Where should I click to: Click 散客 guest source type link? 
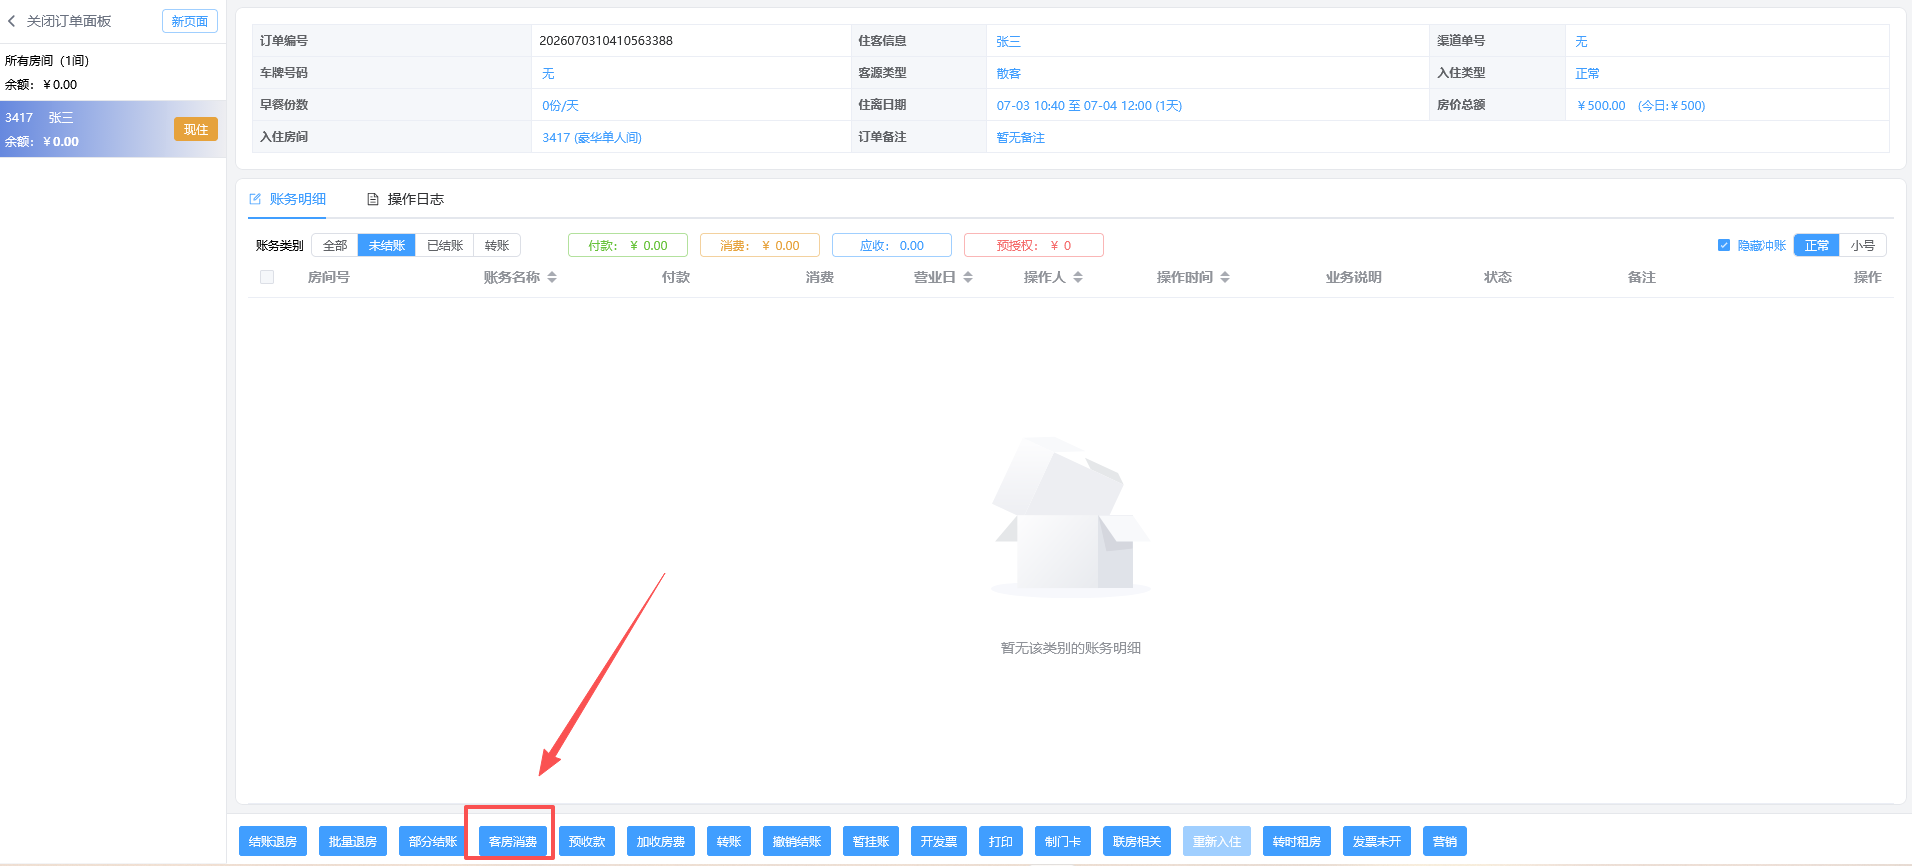tap(1008, 73)
